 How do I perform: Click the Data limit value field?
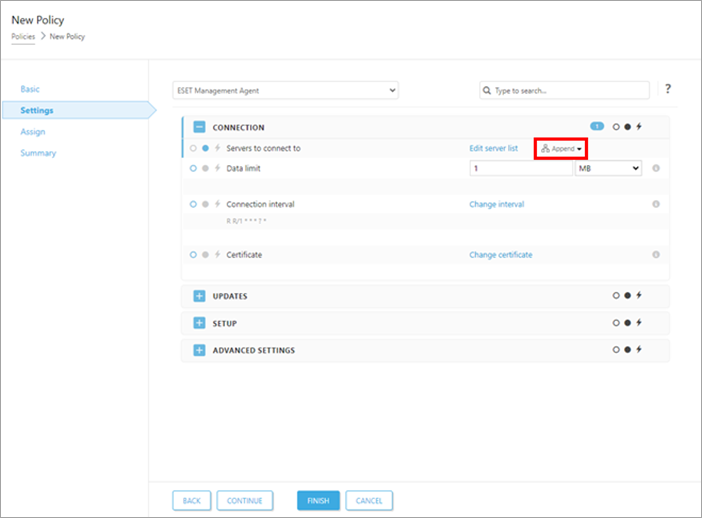(x=521, y=168)
